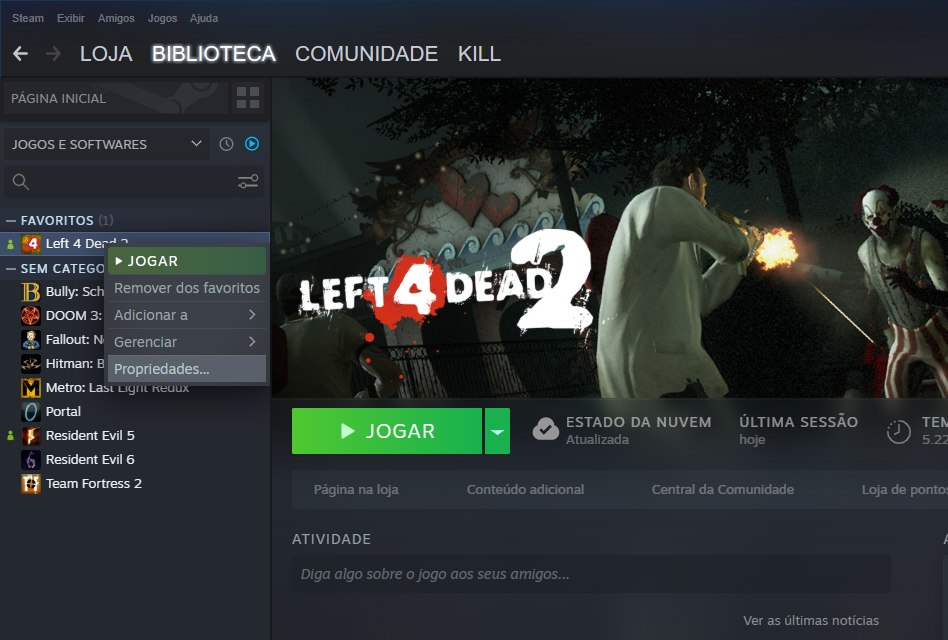Open Loja de pontos link
The height and width of the screenshot is (640, 948).
pos(904,490)
